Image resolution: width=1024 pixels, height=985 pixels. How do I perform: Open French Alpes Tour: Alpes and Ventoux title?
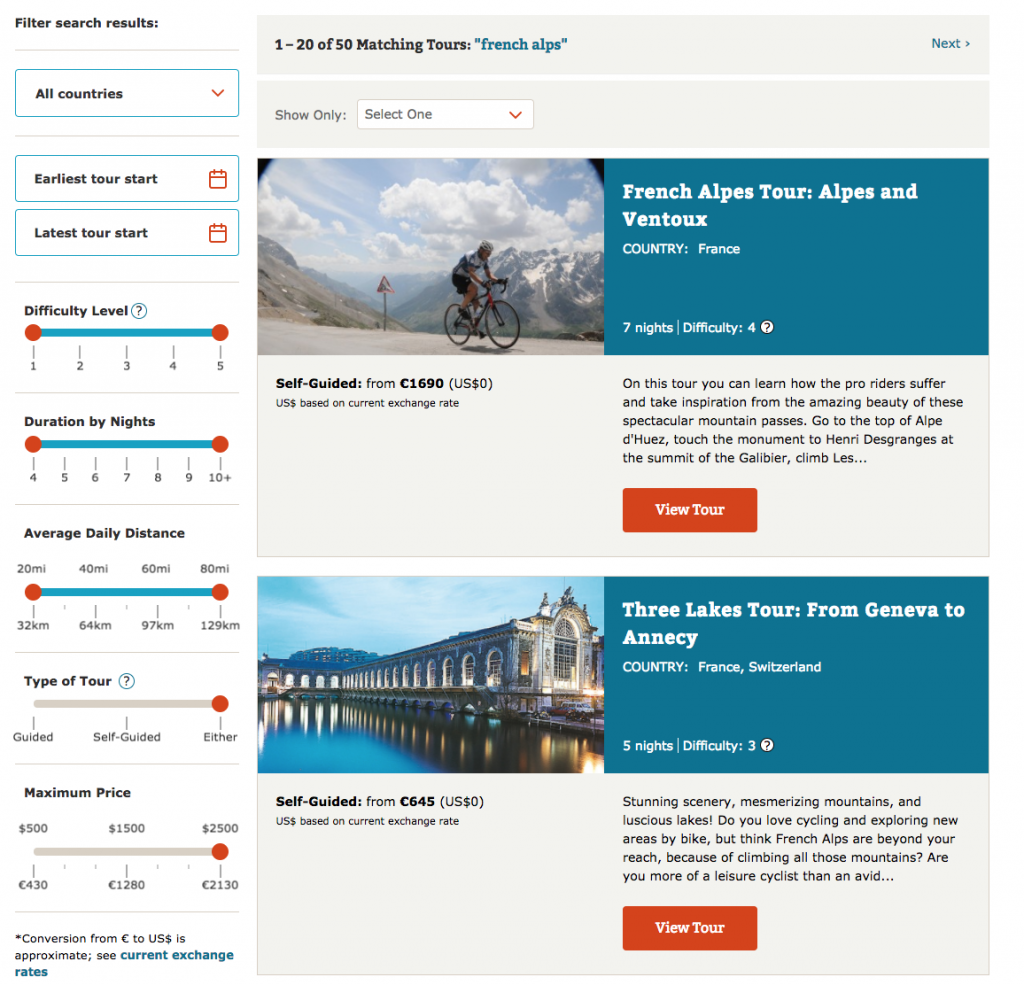(769, 205)
